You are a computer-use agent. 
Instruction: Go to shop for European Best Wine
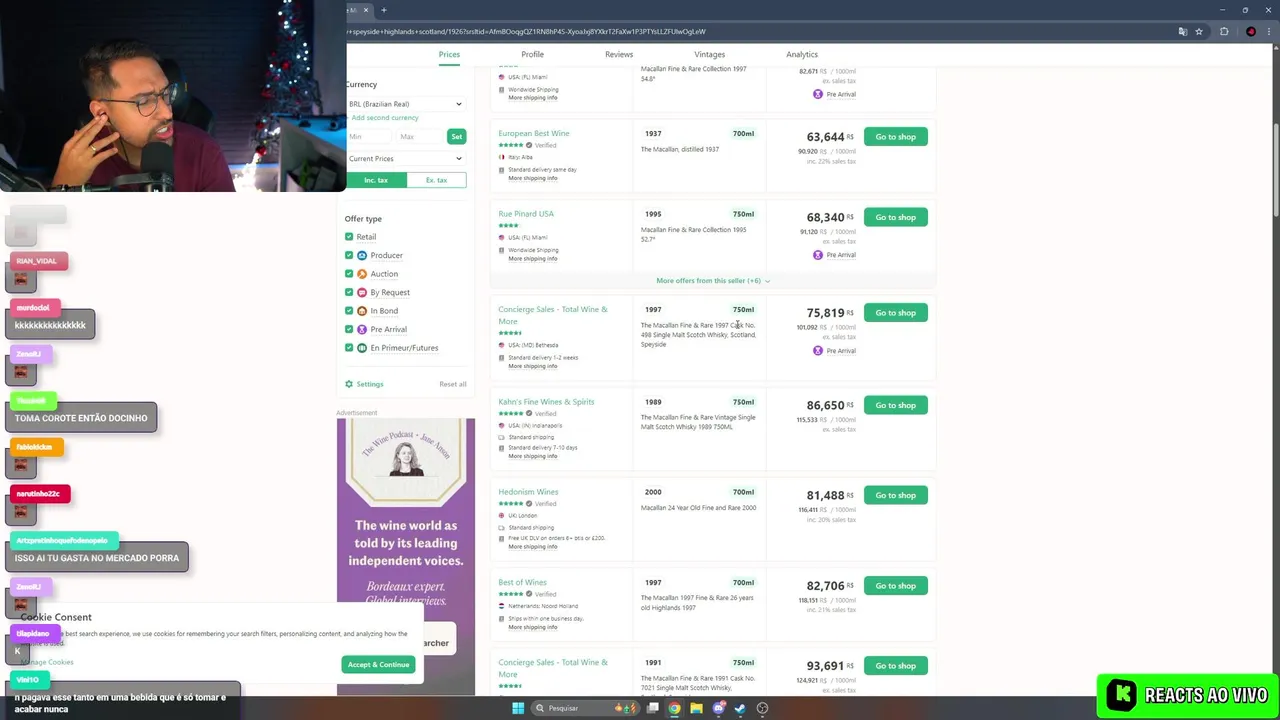pos(895,137)
